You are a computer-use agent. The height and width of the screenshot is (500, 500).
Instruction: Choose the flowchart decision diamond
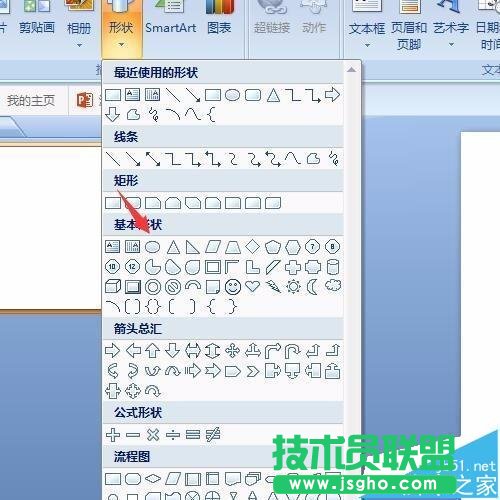tap(153, 479)
